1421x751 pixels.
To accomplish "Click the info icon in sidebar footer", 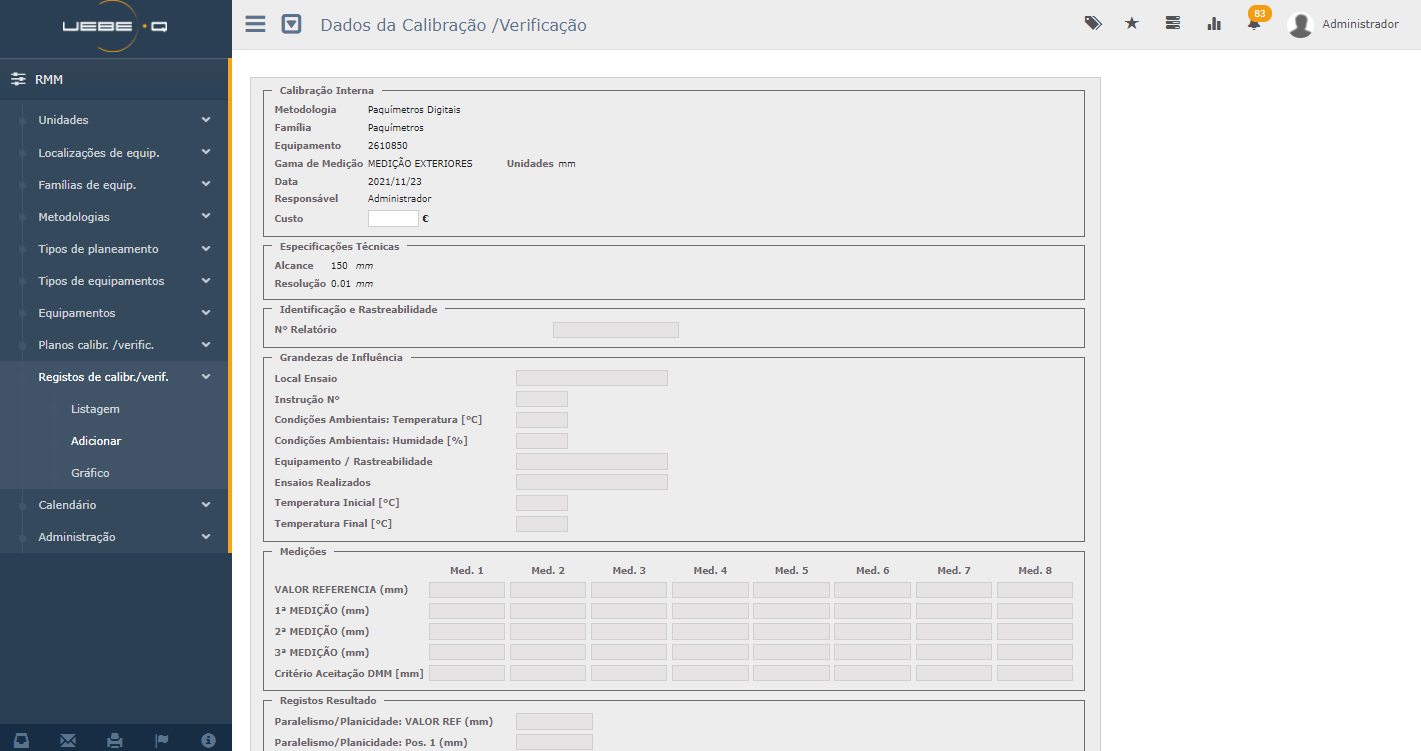I will 208,740.
